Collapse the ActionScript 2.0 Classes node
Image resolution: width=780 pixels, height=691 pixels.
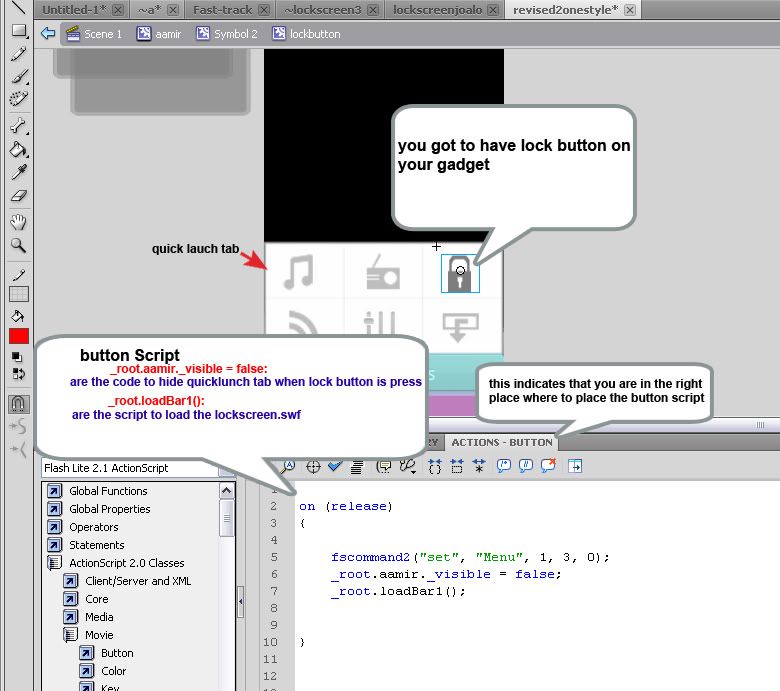tap(54, 563)
